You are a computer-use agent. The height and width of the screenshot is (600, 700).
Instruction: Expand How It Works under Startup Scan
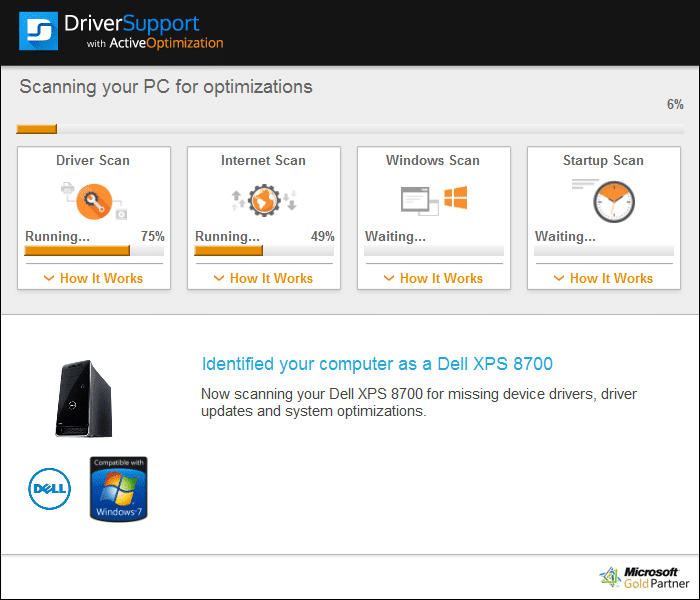point(604,279)
